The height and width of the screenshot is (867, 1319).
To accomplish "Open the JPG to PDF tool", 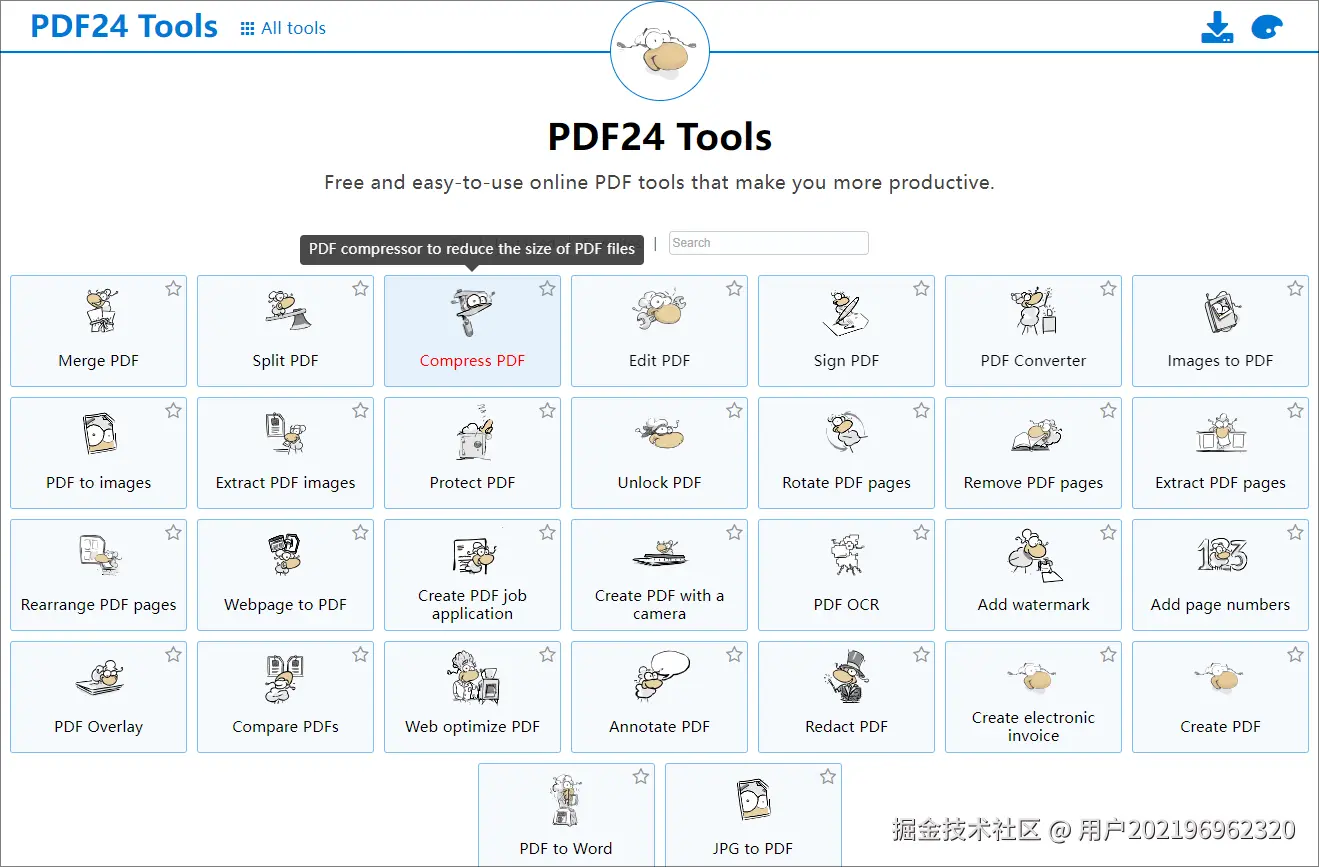I will click(x=753, y=815).
